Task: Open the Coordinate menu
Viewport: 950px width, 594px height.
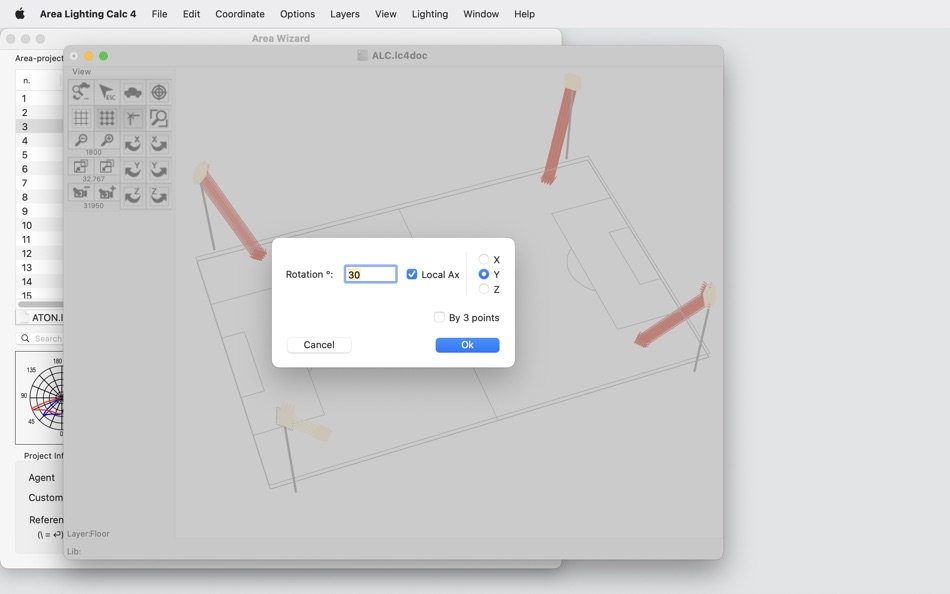Action: click(x=240, y=13)
